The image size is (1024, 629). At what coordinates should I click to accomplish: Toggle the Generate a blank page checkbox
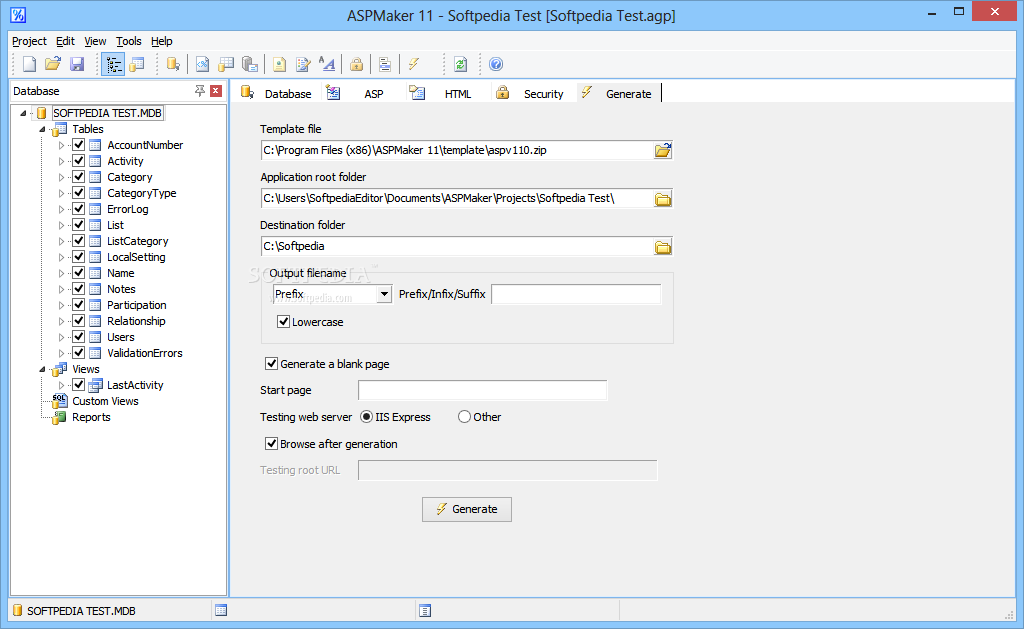click(272, 363)
